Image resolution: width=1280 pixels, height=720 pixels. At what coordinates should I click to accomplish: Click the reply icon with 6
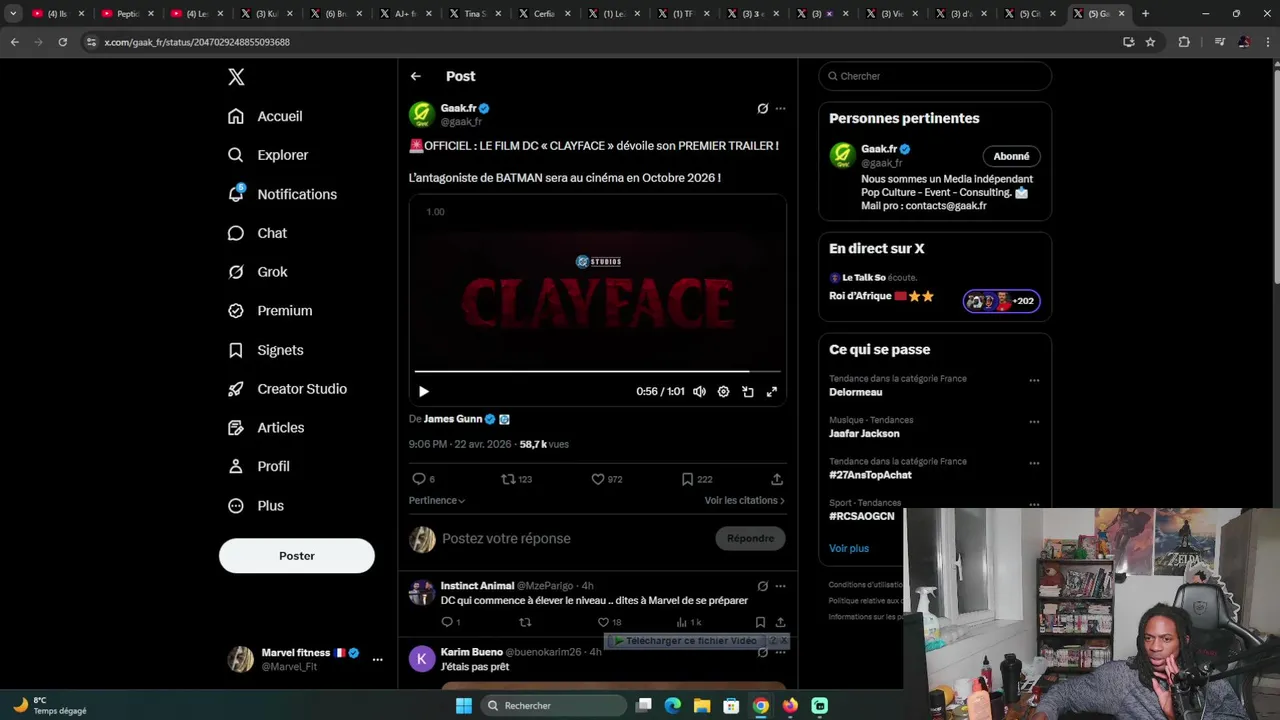(x=424, y=479)
